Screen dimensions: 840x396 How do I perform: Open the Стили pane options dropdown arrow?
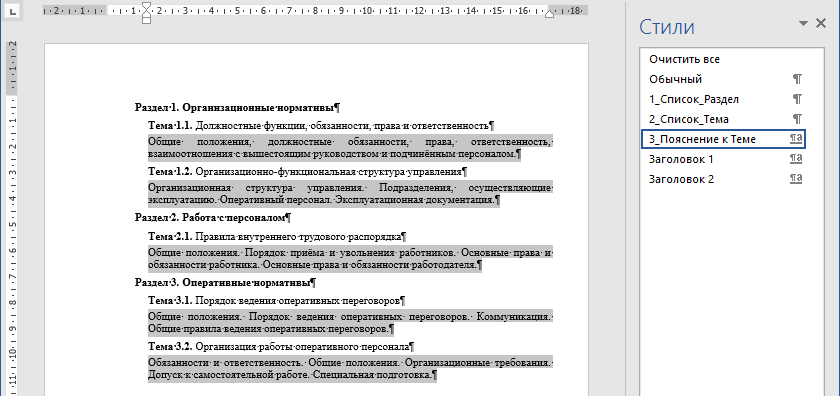[802, 23]
